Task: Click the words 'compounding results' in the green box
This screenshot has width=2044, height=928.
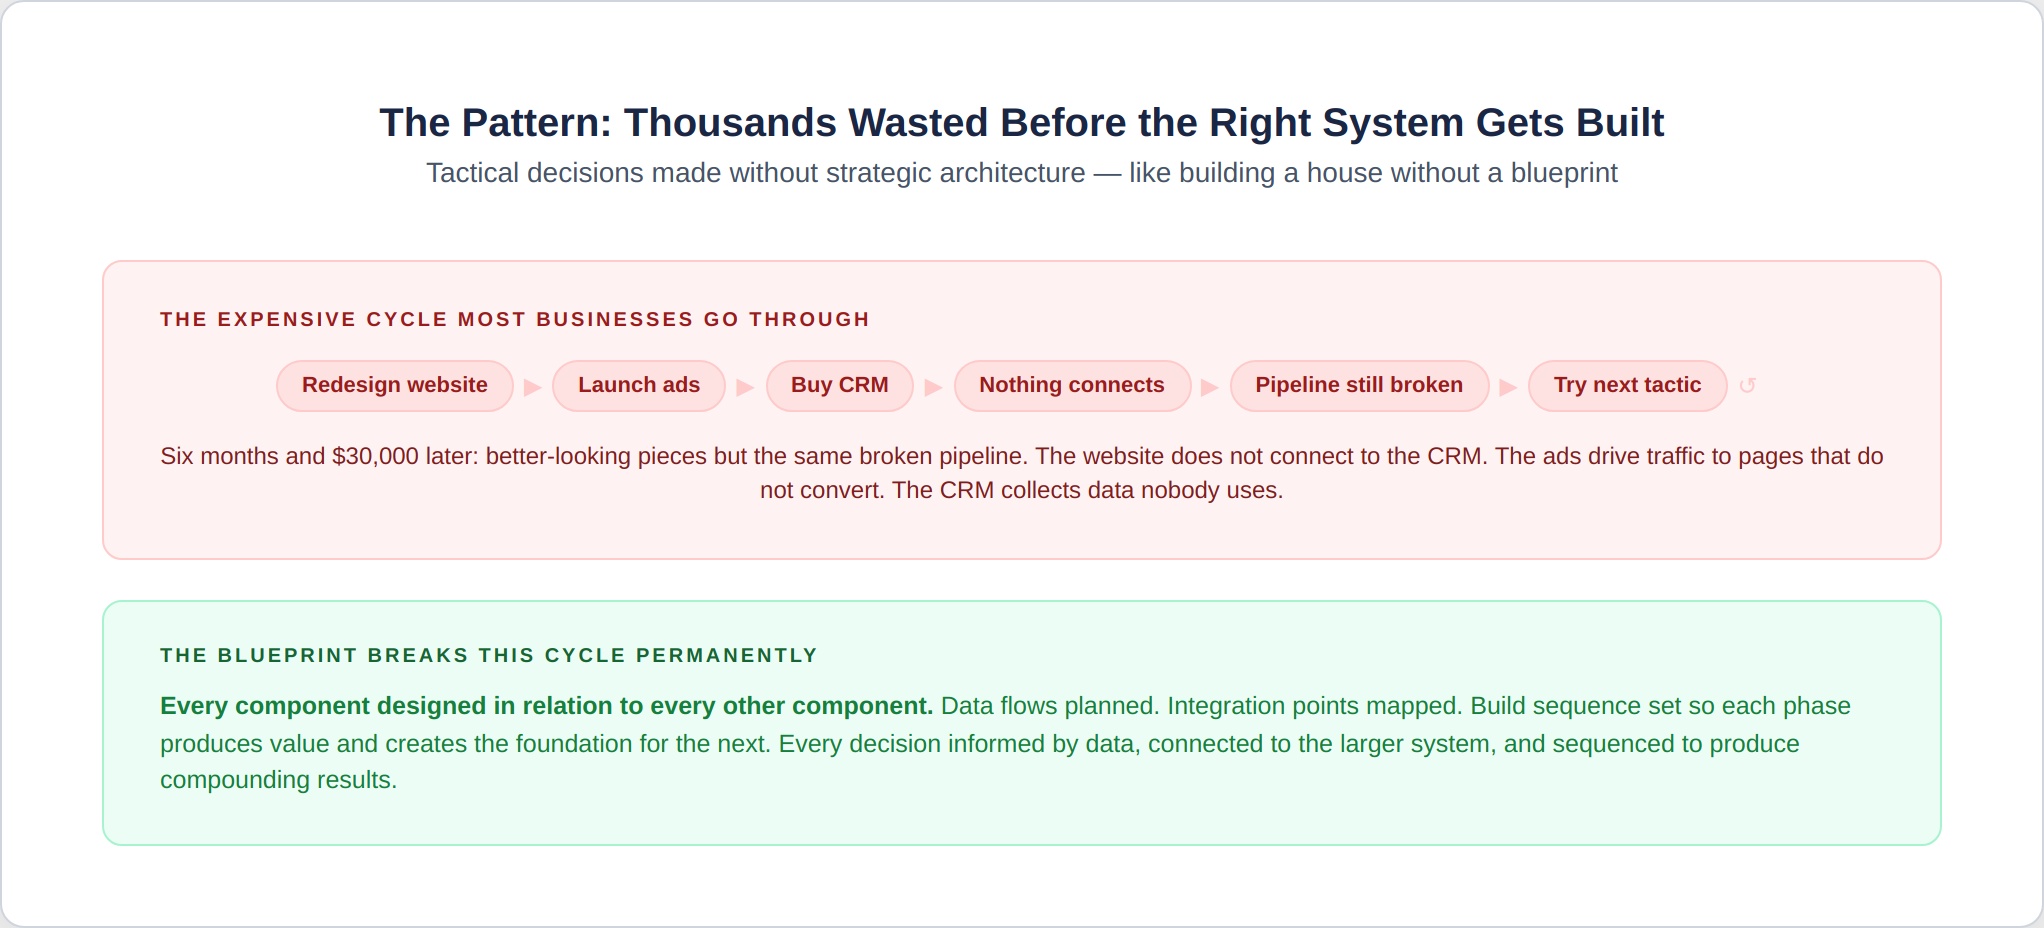Action: click(x=278, y=780)
